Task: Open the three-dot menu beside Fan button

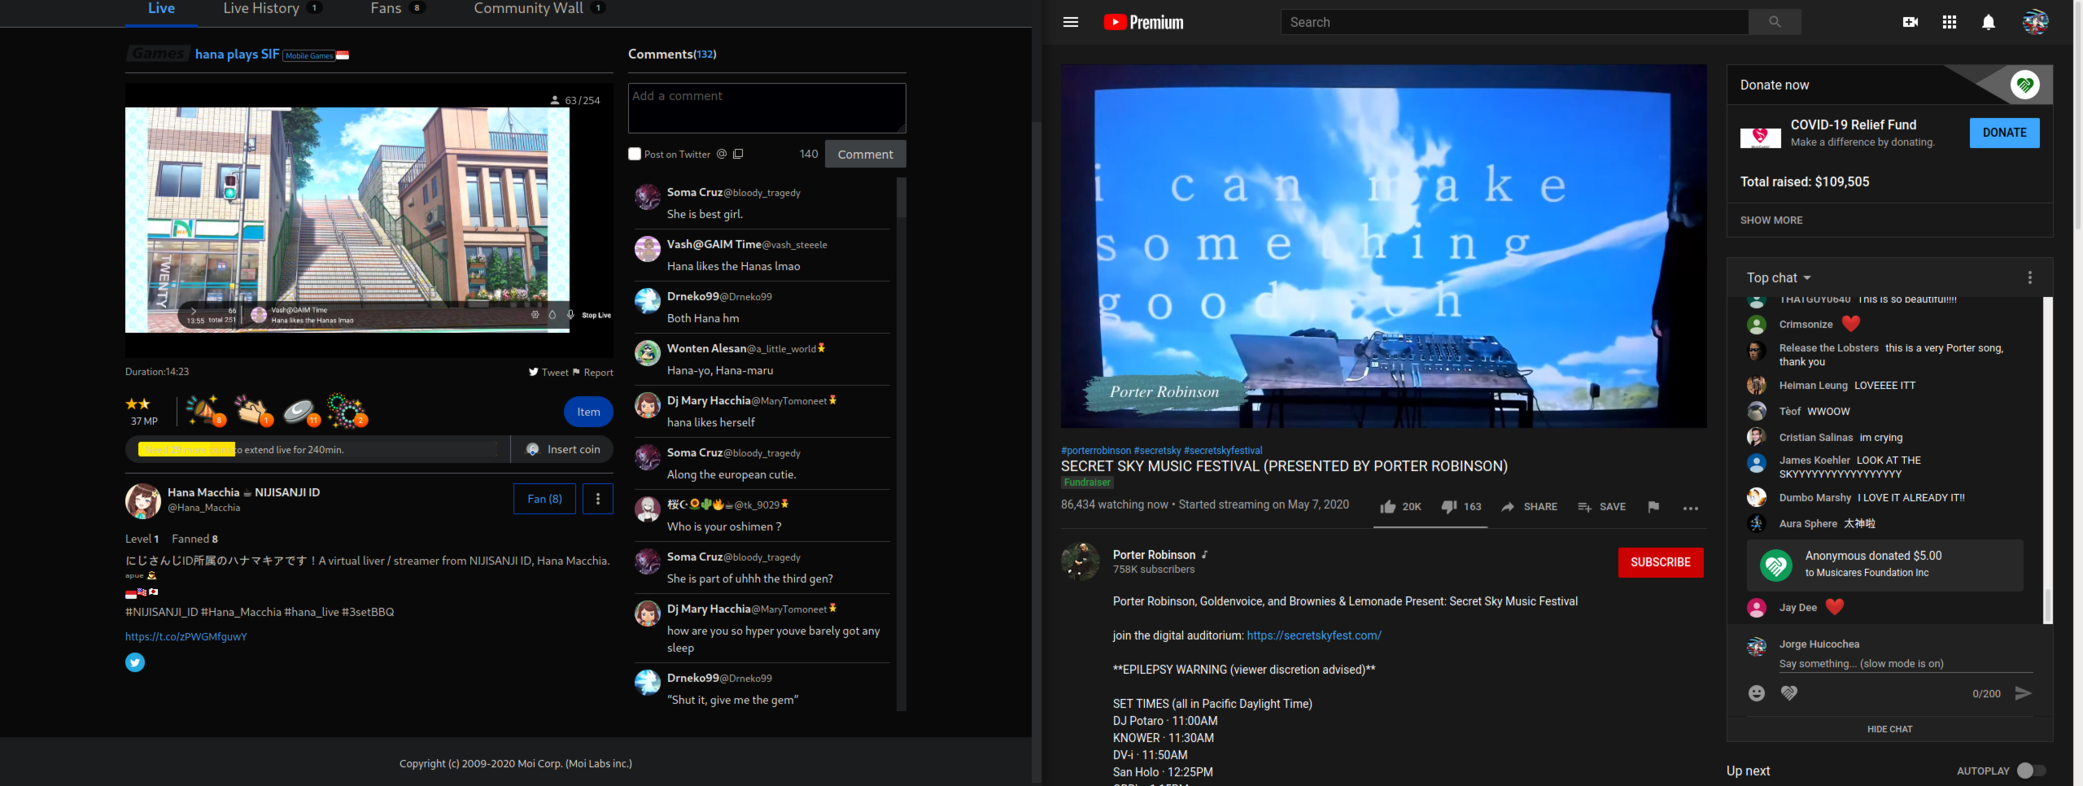Action: 598,499
